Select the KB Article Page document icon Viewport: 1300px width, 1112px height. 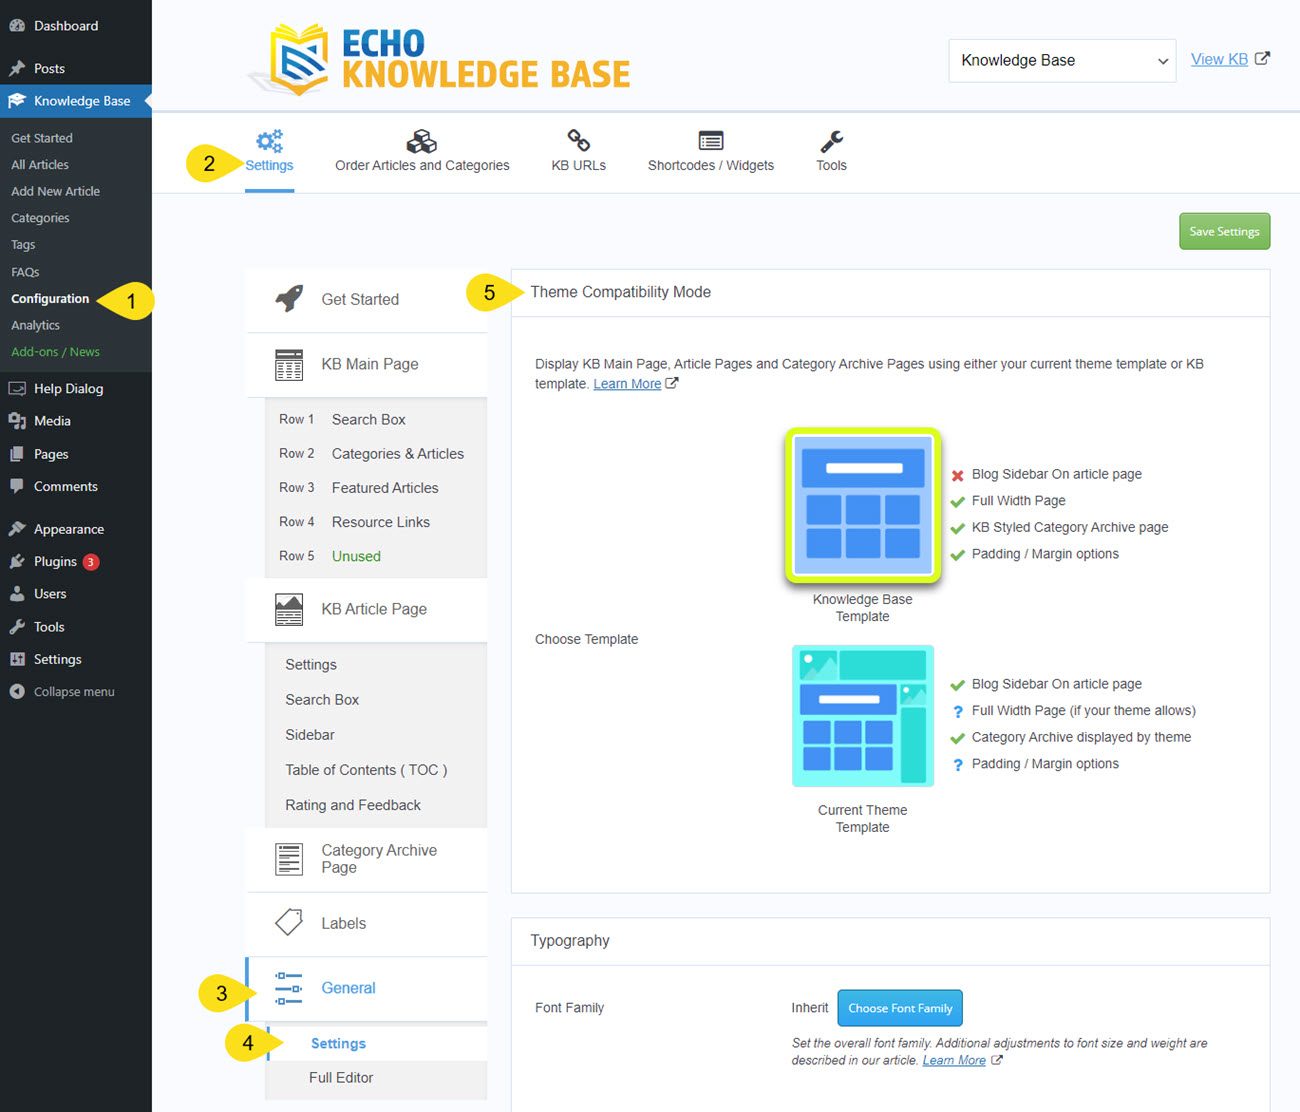288,609
